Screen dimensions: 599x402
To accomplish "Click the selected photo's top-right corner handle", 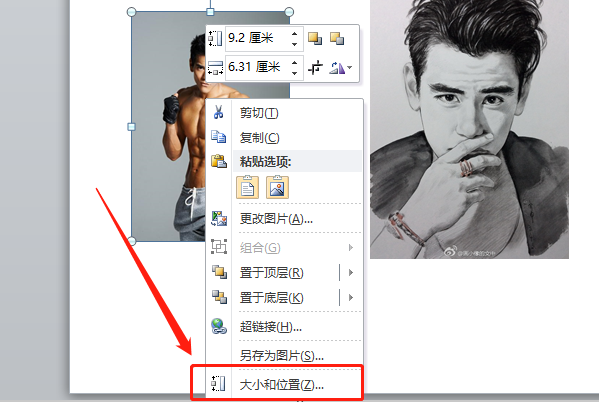I will pos(289,12).
